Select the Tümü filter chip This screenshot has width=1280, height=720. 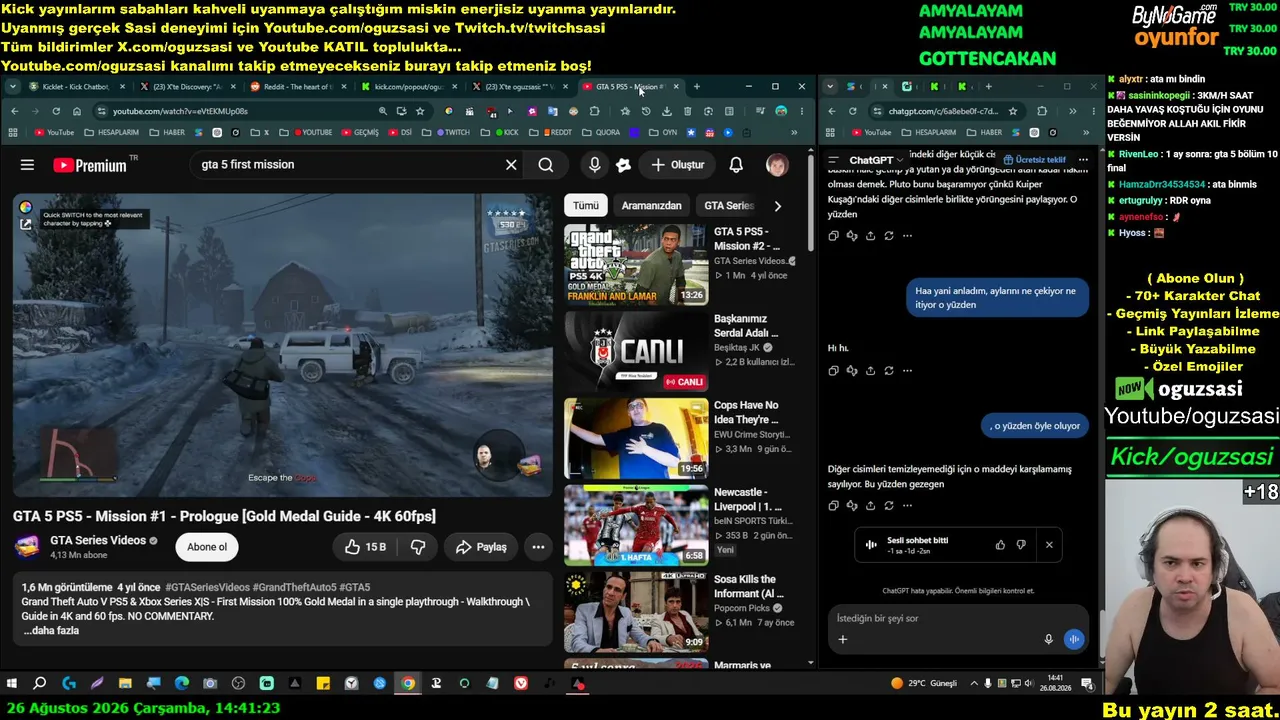click(586, 206)
